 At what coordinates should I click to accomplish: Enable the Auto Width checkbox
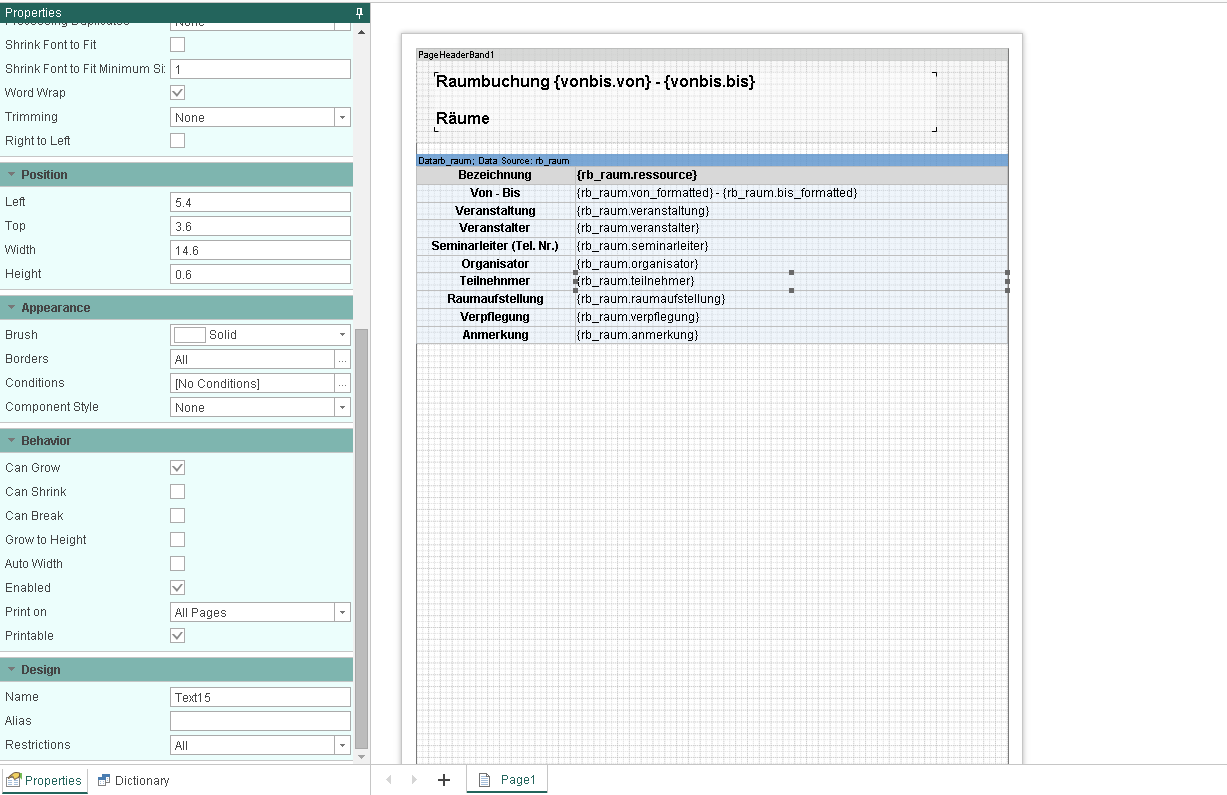178,564
